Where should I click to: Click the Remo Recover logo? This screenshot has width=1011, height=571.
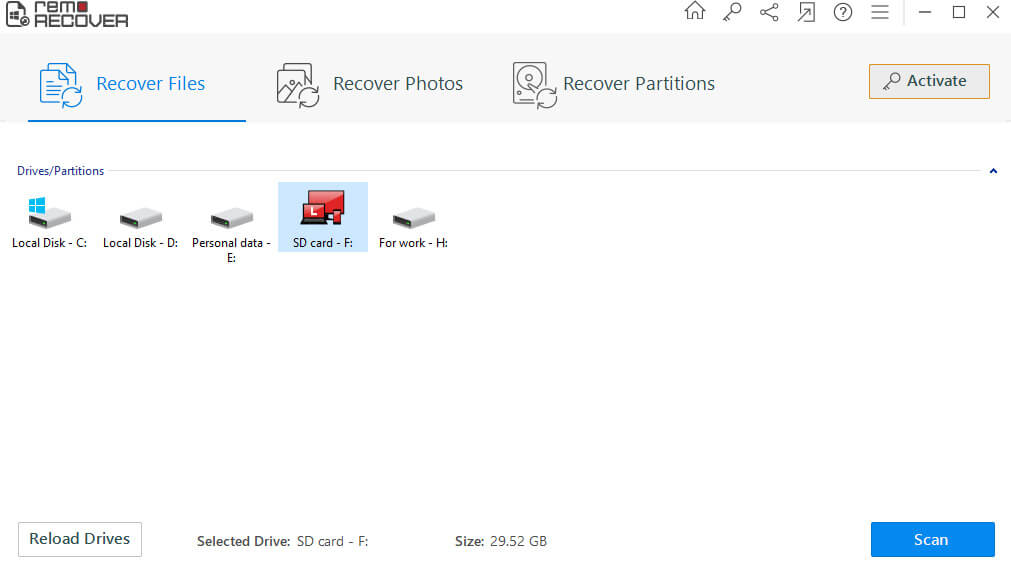[67, 14]
